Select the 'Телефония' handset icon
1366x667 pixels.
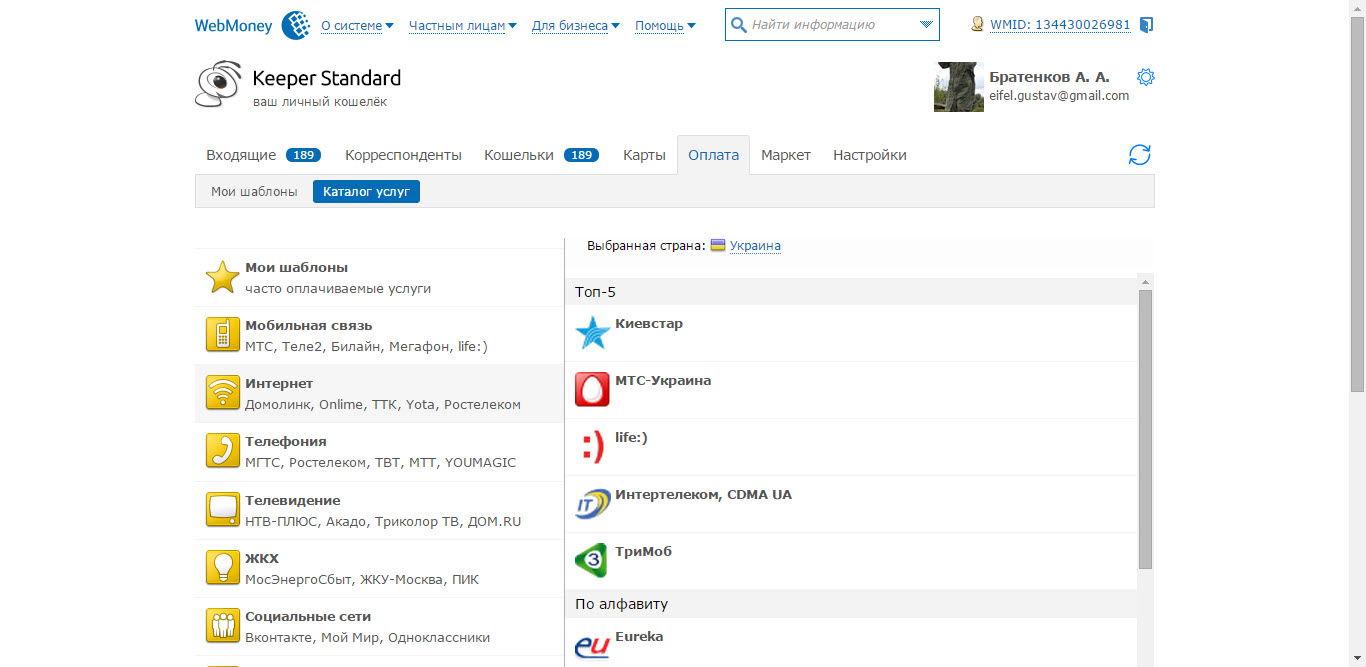[x=222, y=451]
